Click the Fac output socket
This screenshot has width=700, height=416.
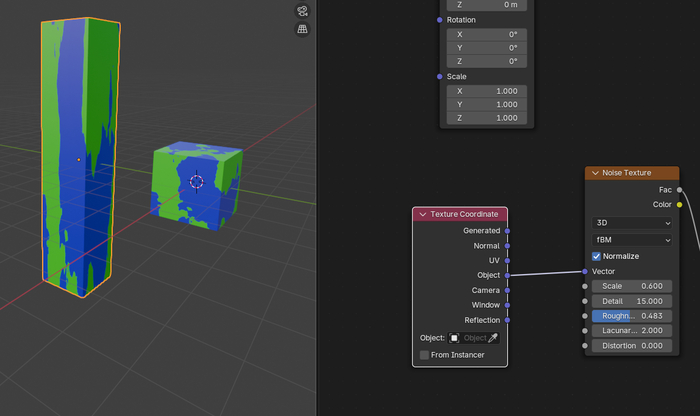click(x=679, y=189)
